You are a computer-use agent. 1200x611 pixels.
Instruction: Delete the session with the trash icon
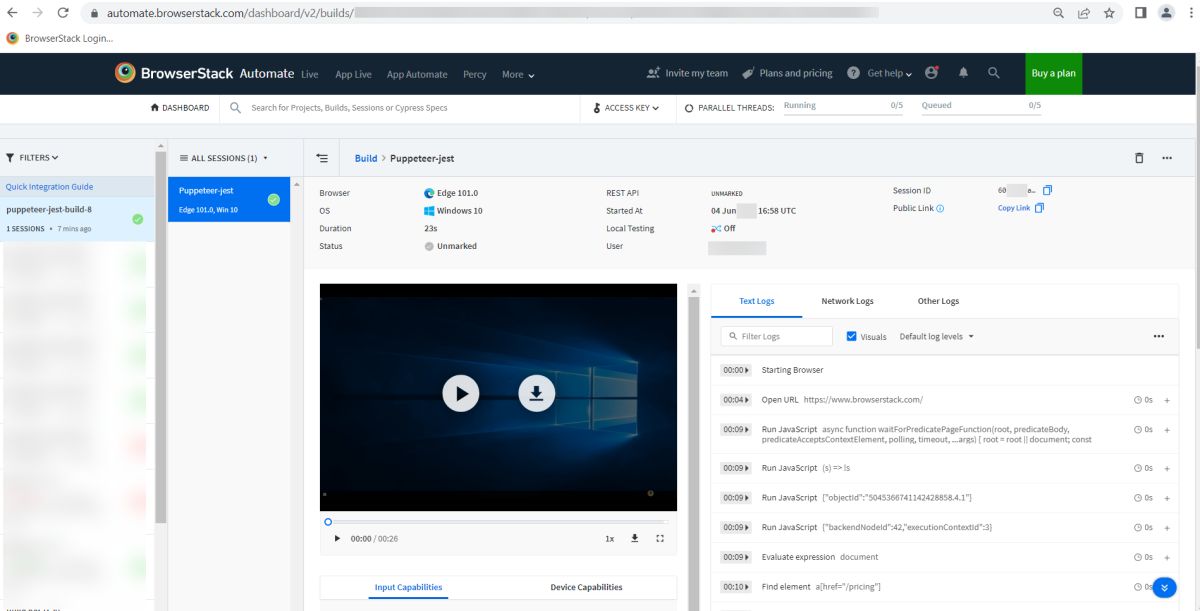click(1139, 158)
